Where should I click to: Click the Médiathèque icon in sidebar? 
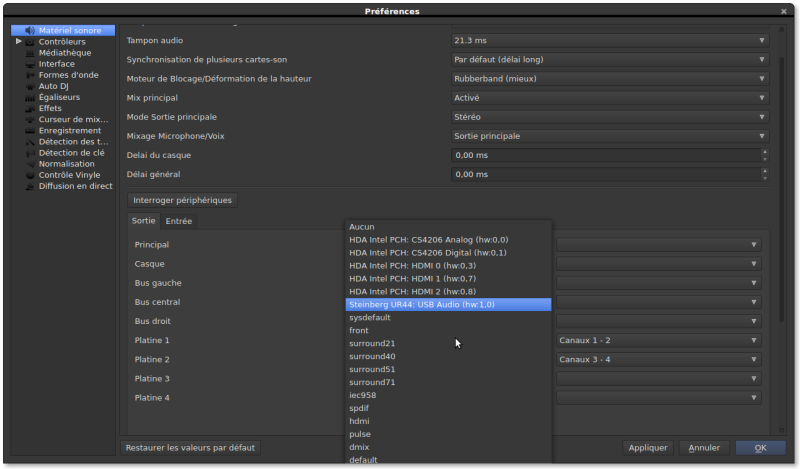click(30, 53)
